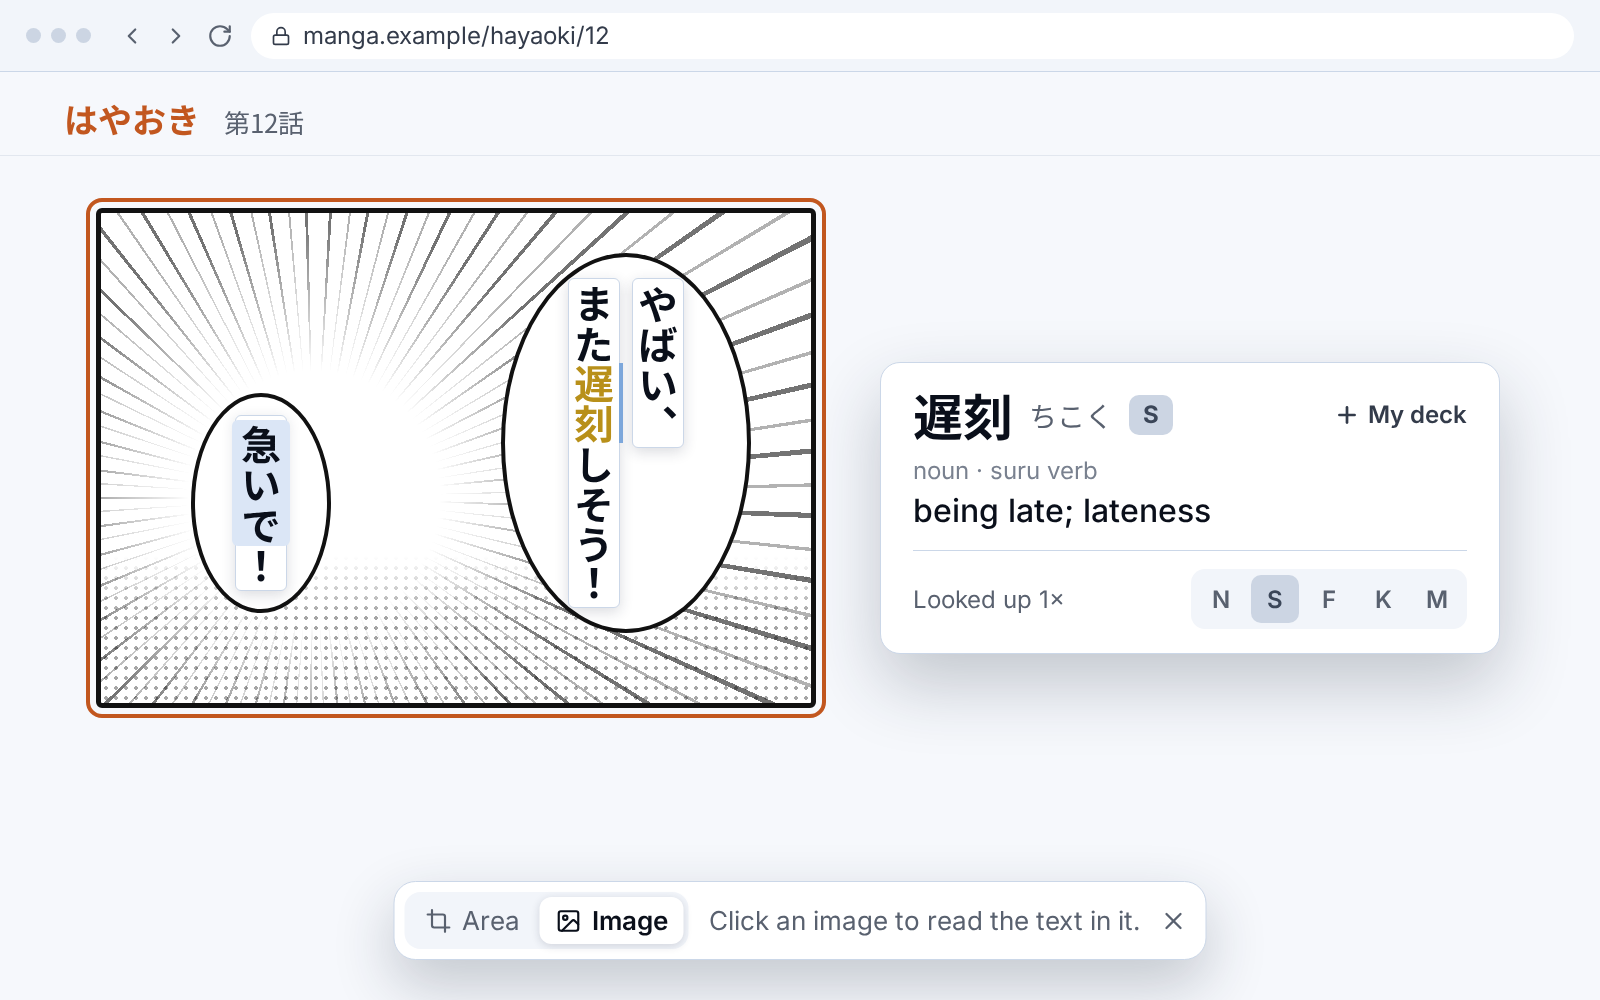Add 遅刻 to My deck
Screen dimensions: 1600x1000
click(1402, 415)
